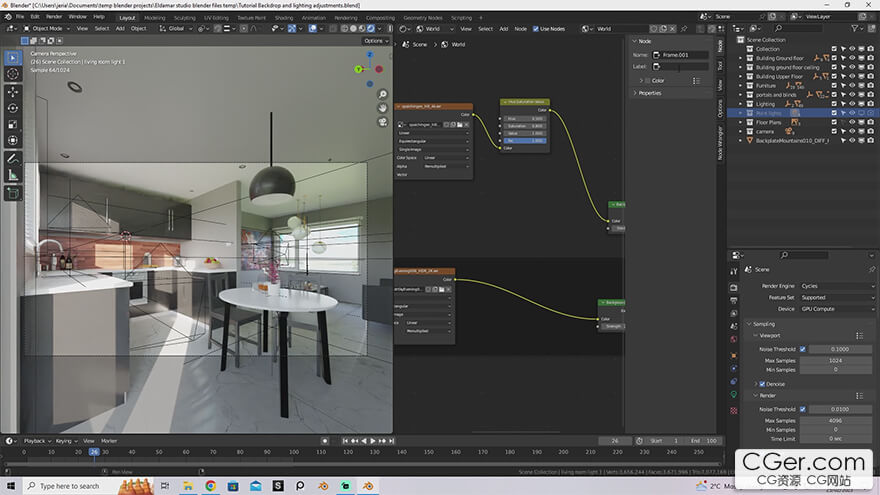Select the Measure tool
This screenshot has width=880, height=495.
13,175
